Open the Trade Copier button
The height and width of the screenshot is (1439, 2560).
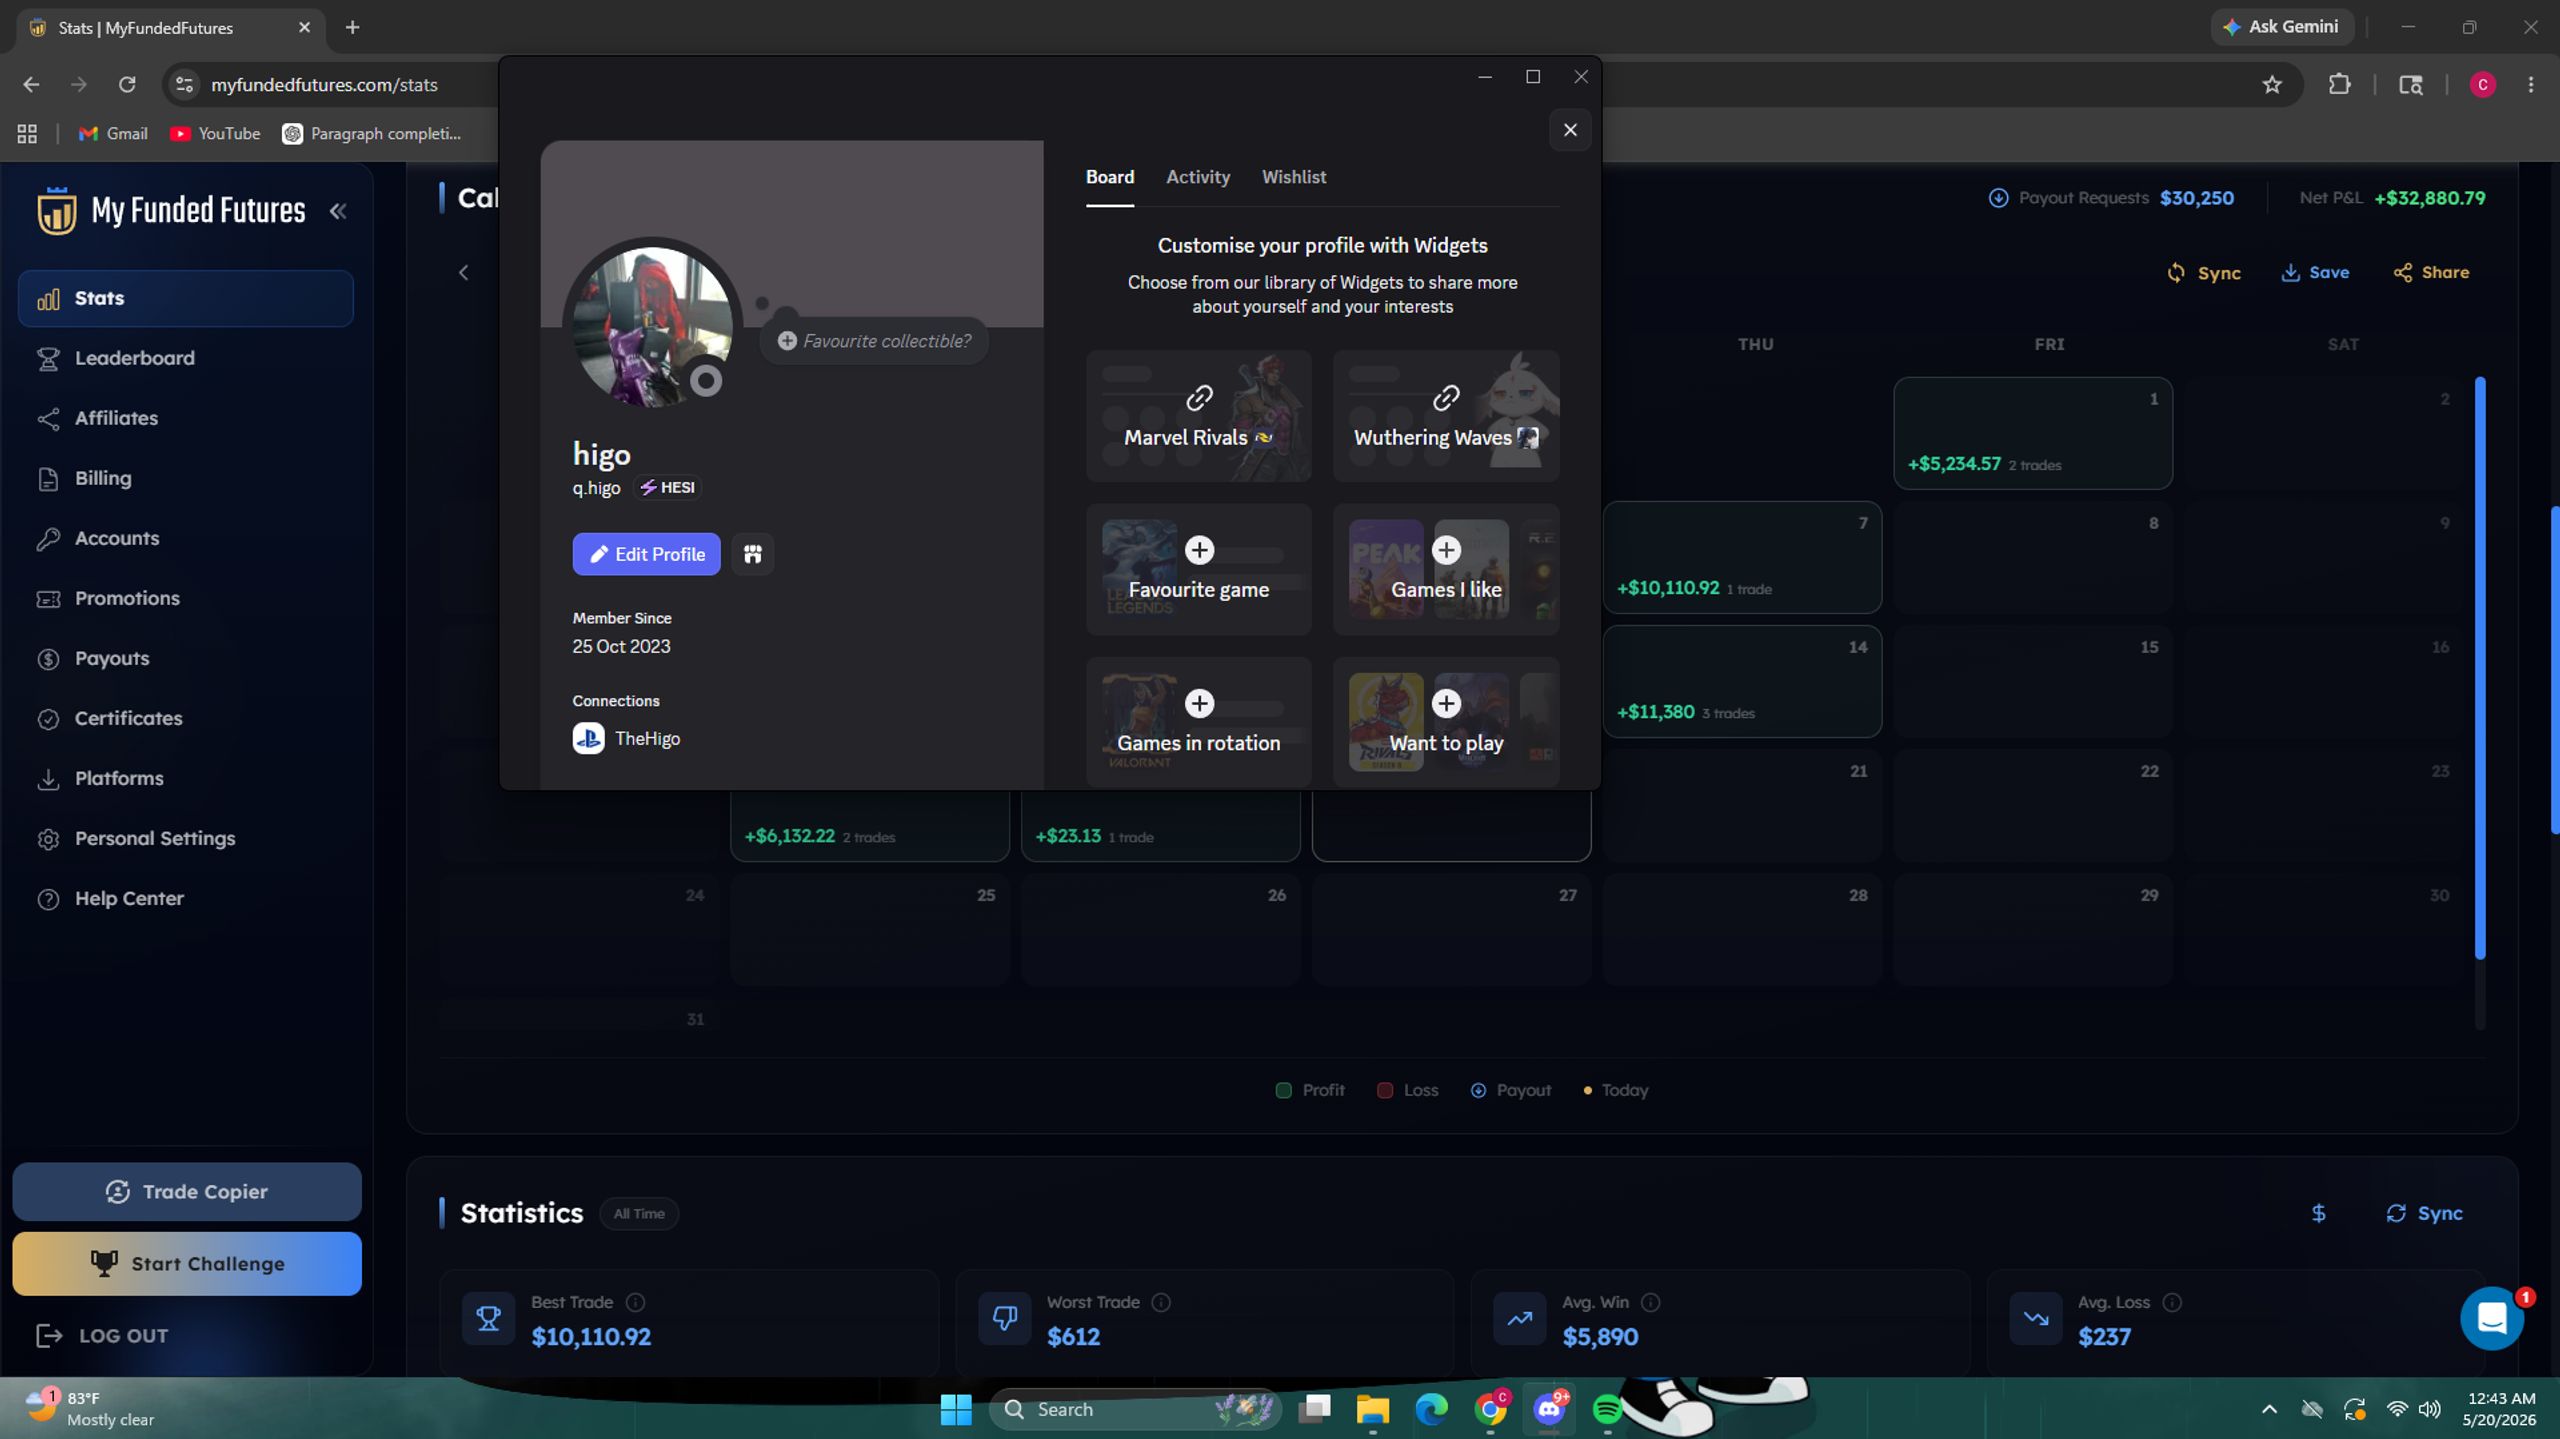click(x=187, y=1191)
